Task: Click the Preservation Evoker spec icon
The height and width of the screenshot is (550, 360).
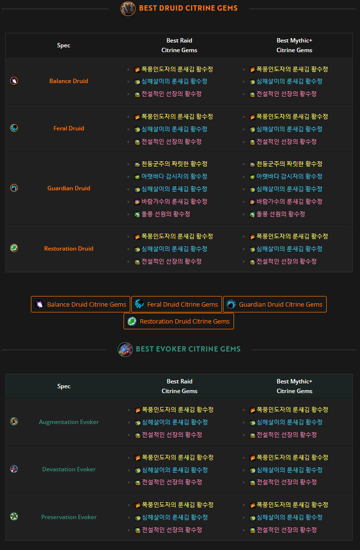Action: click(14, 516)
